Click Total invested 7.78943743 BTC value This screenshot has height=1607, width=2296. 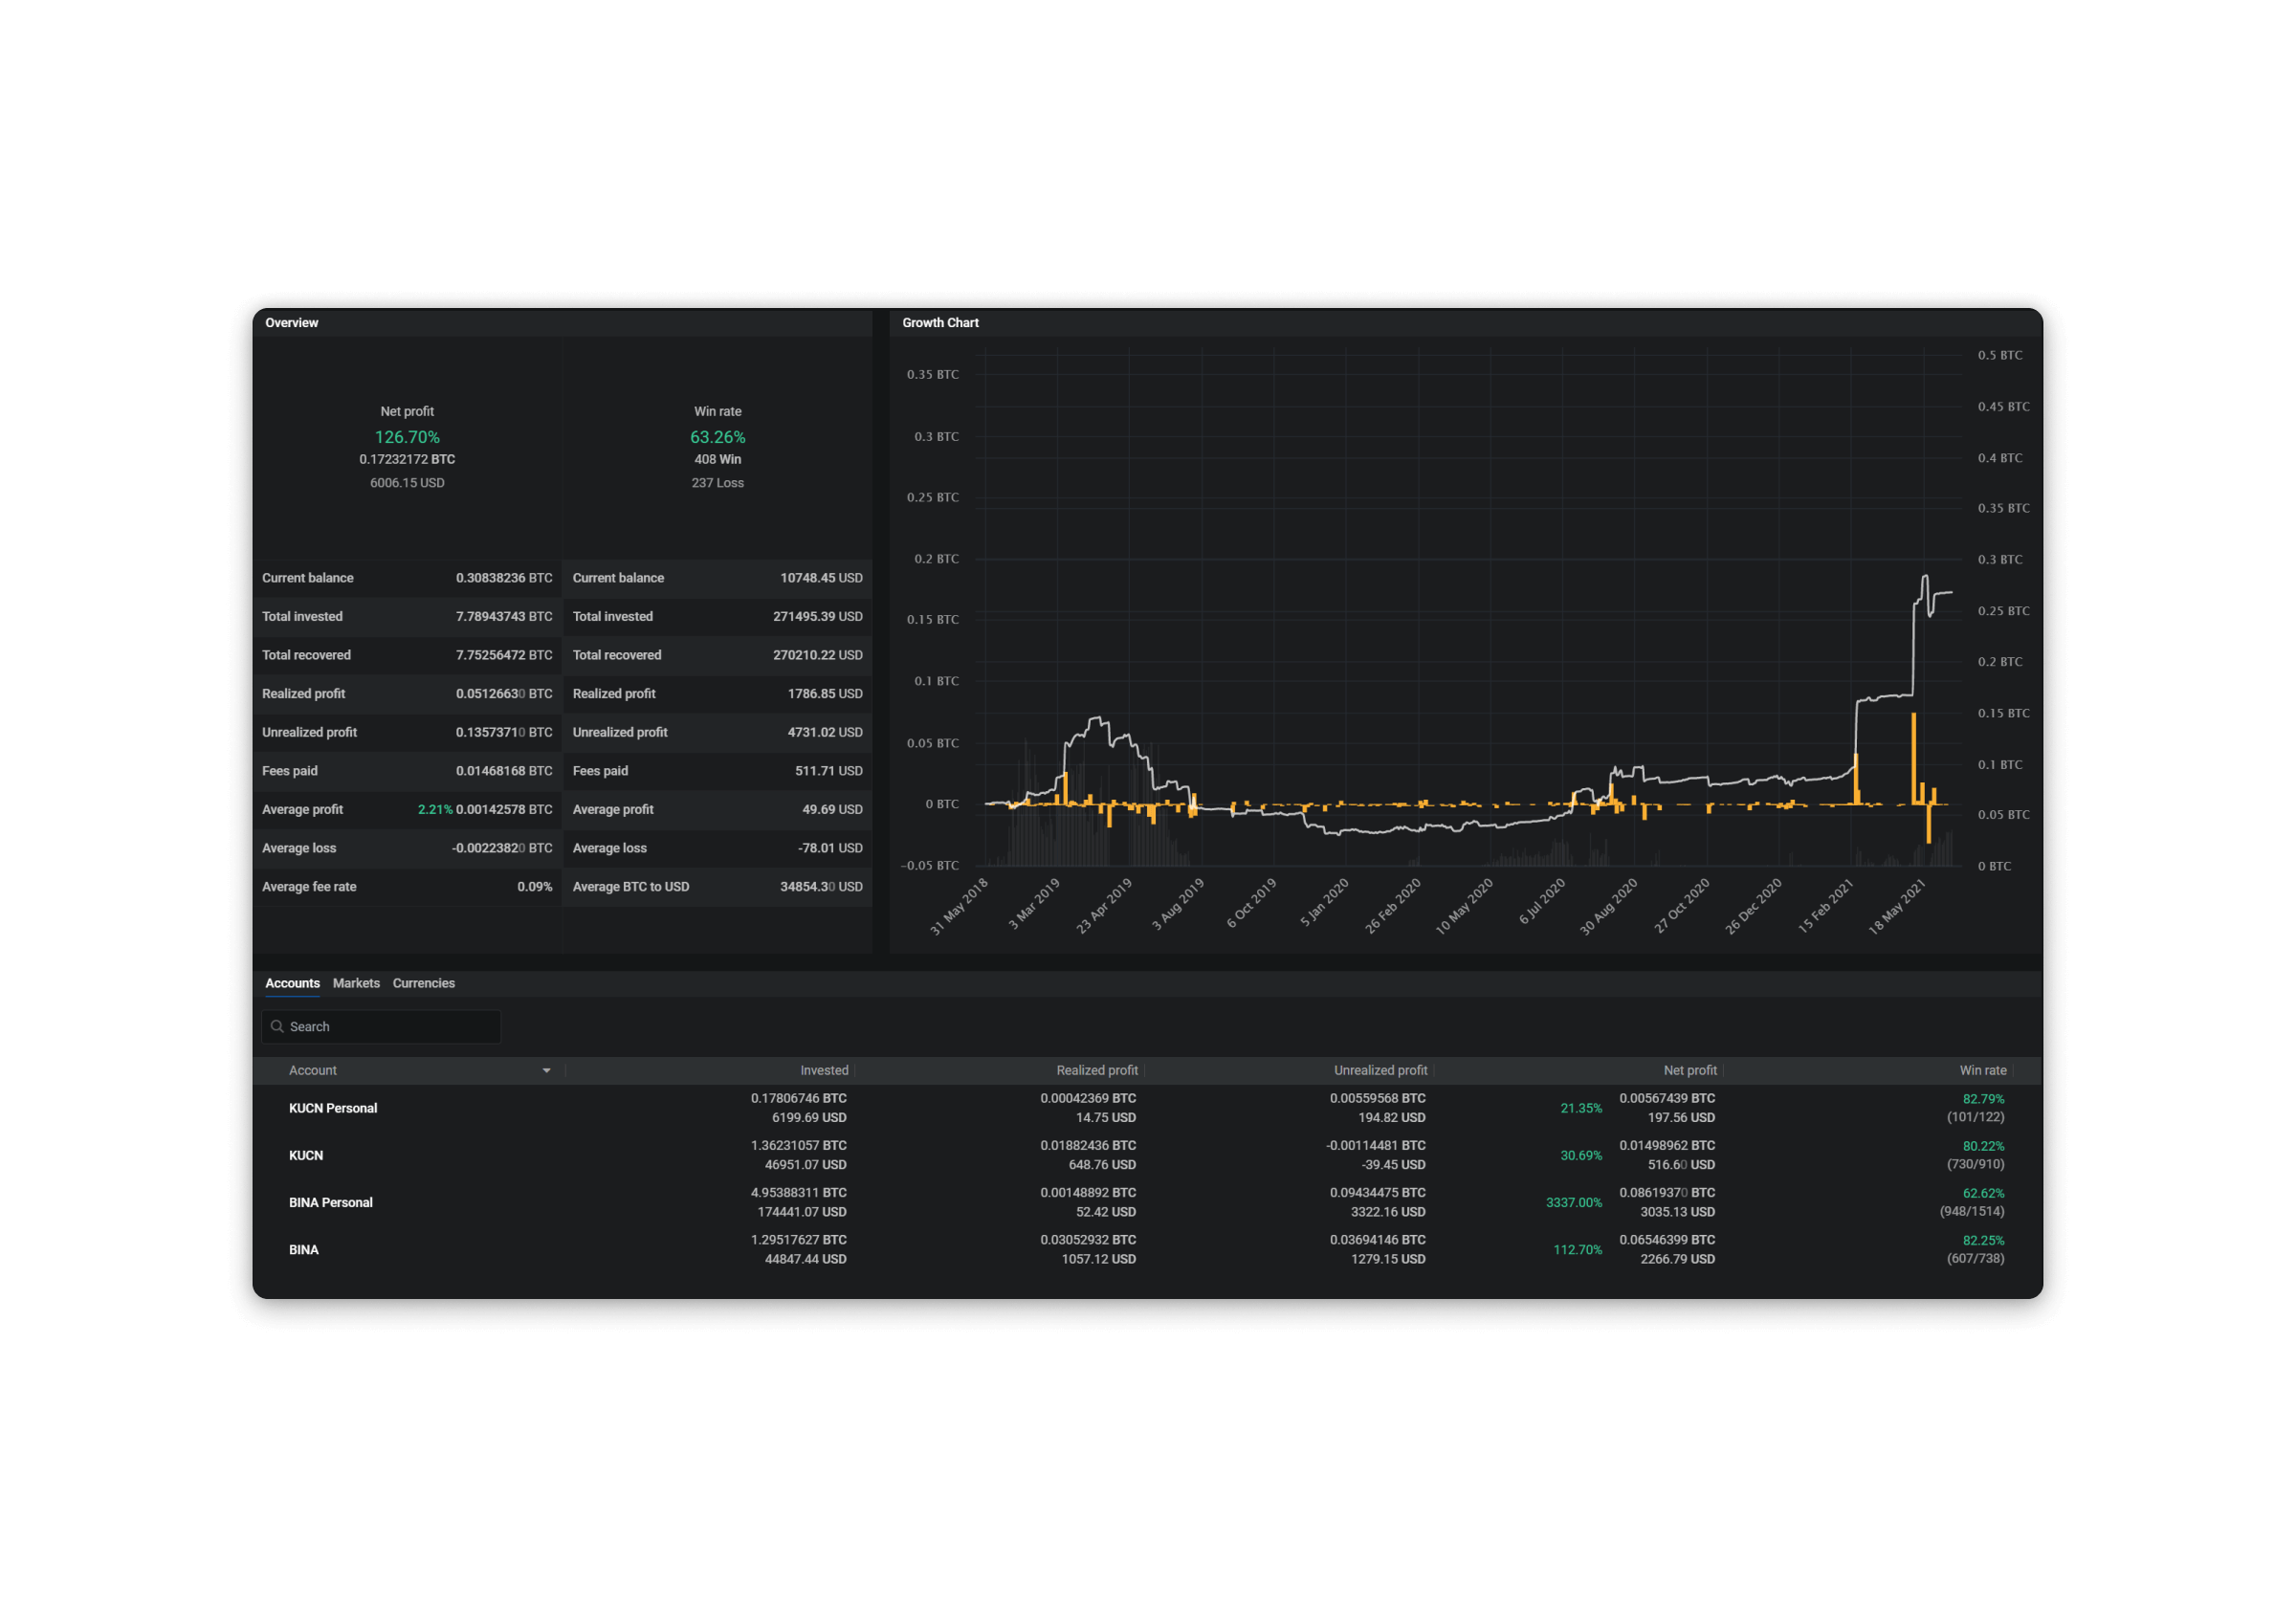(504, 616)
